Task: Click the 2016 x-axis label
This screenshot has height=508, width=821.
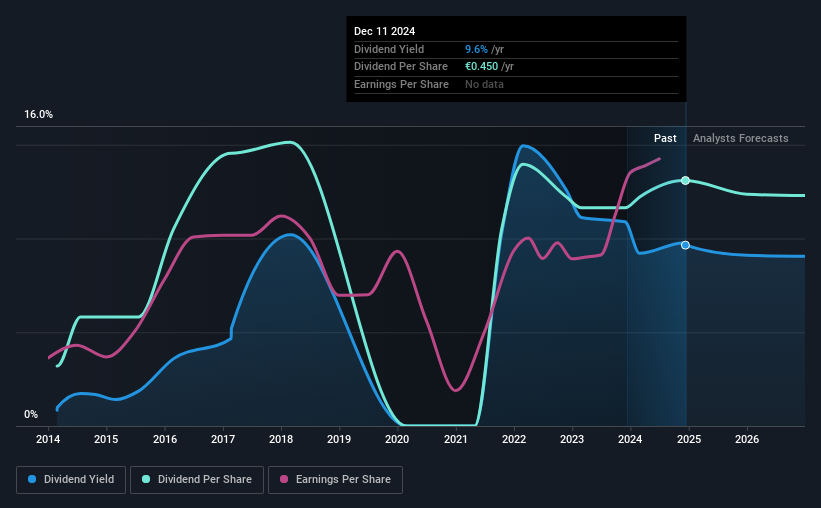Action: coord(165,439)
